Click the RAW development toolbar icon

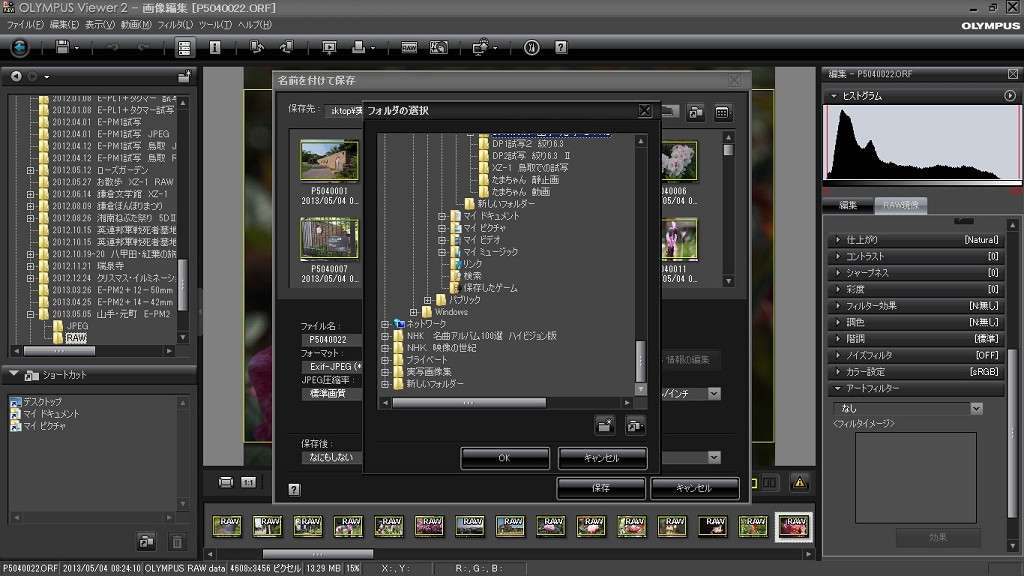coord(409,47)
